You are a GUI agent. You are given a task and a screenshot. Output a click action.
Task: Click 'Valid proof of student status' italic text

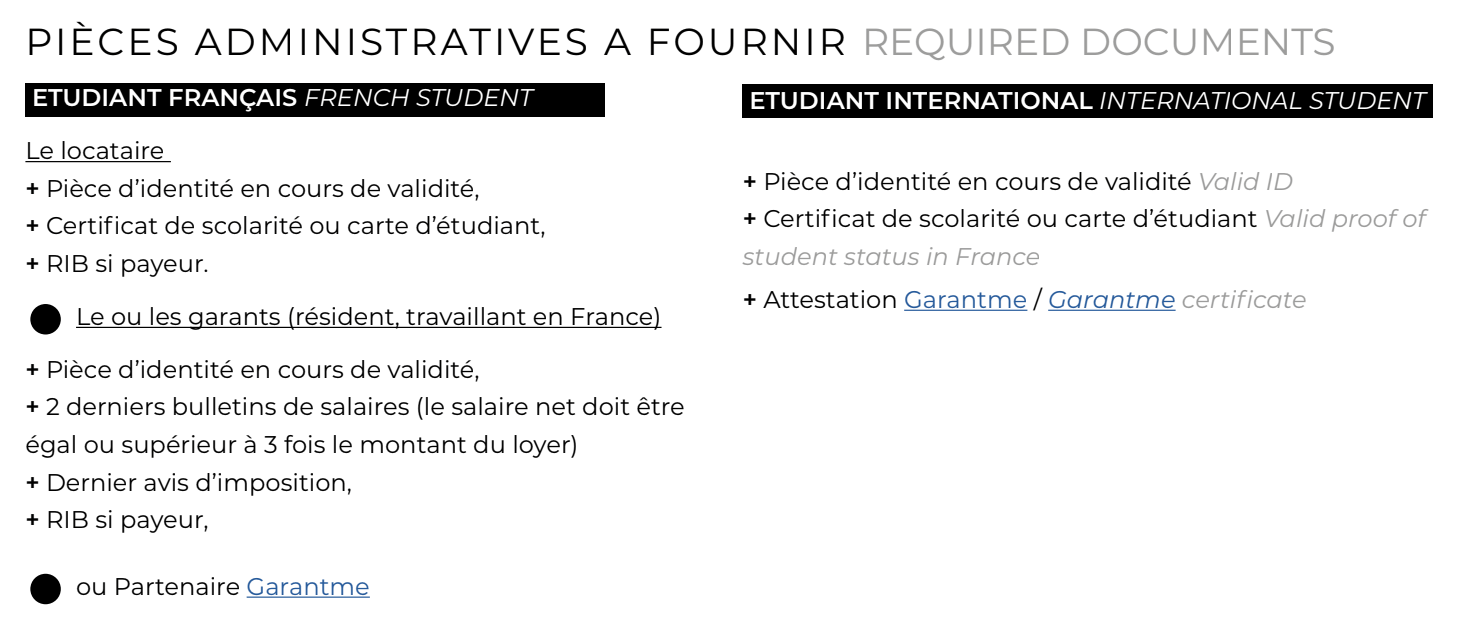[1086, 238]
